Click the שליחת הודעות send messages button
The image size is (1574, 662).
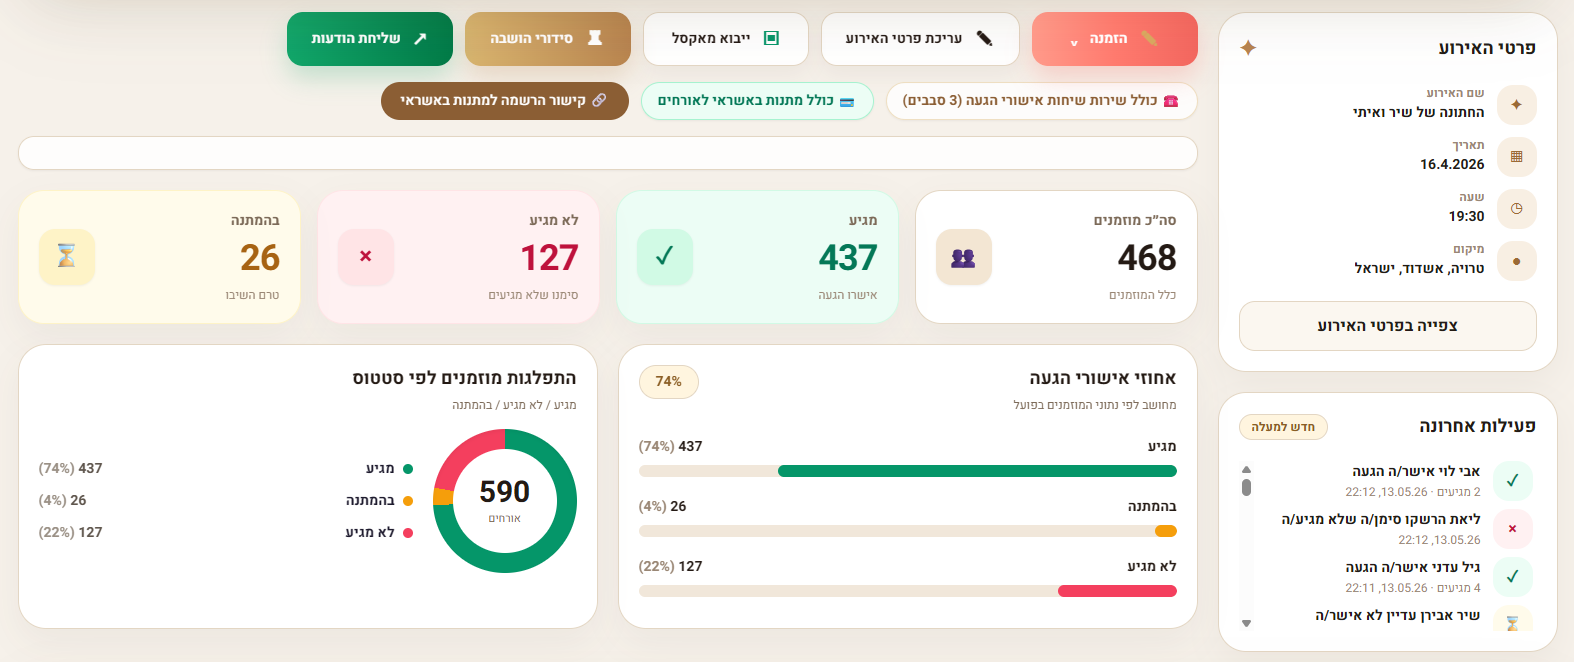(369, 39)
